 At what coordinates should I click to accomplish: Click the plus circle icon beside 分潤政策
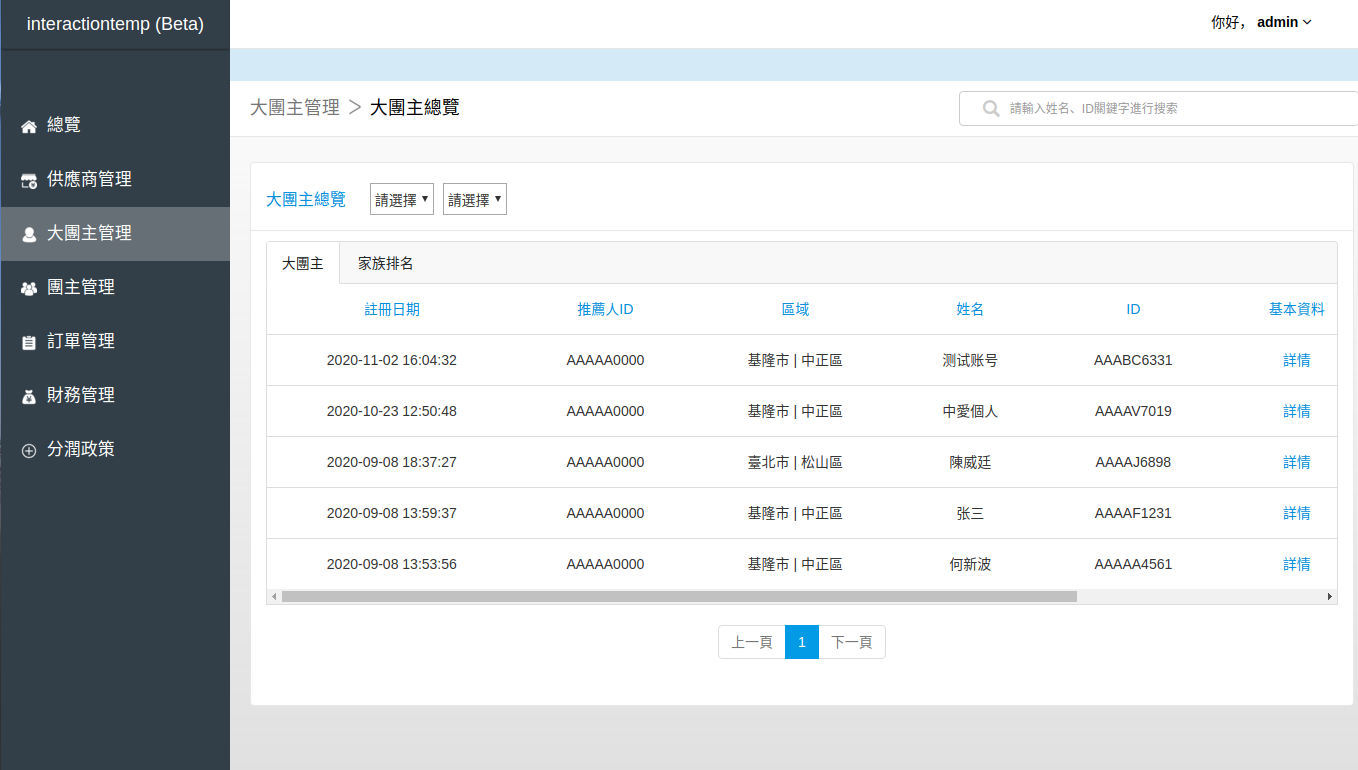tap(29, 450)
